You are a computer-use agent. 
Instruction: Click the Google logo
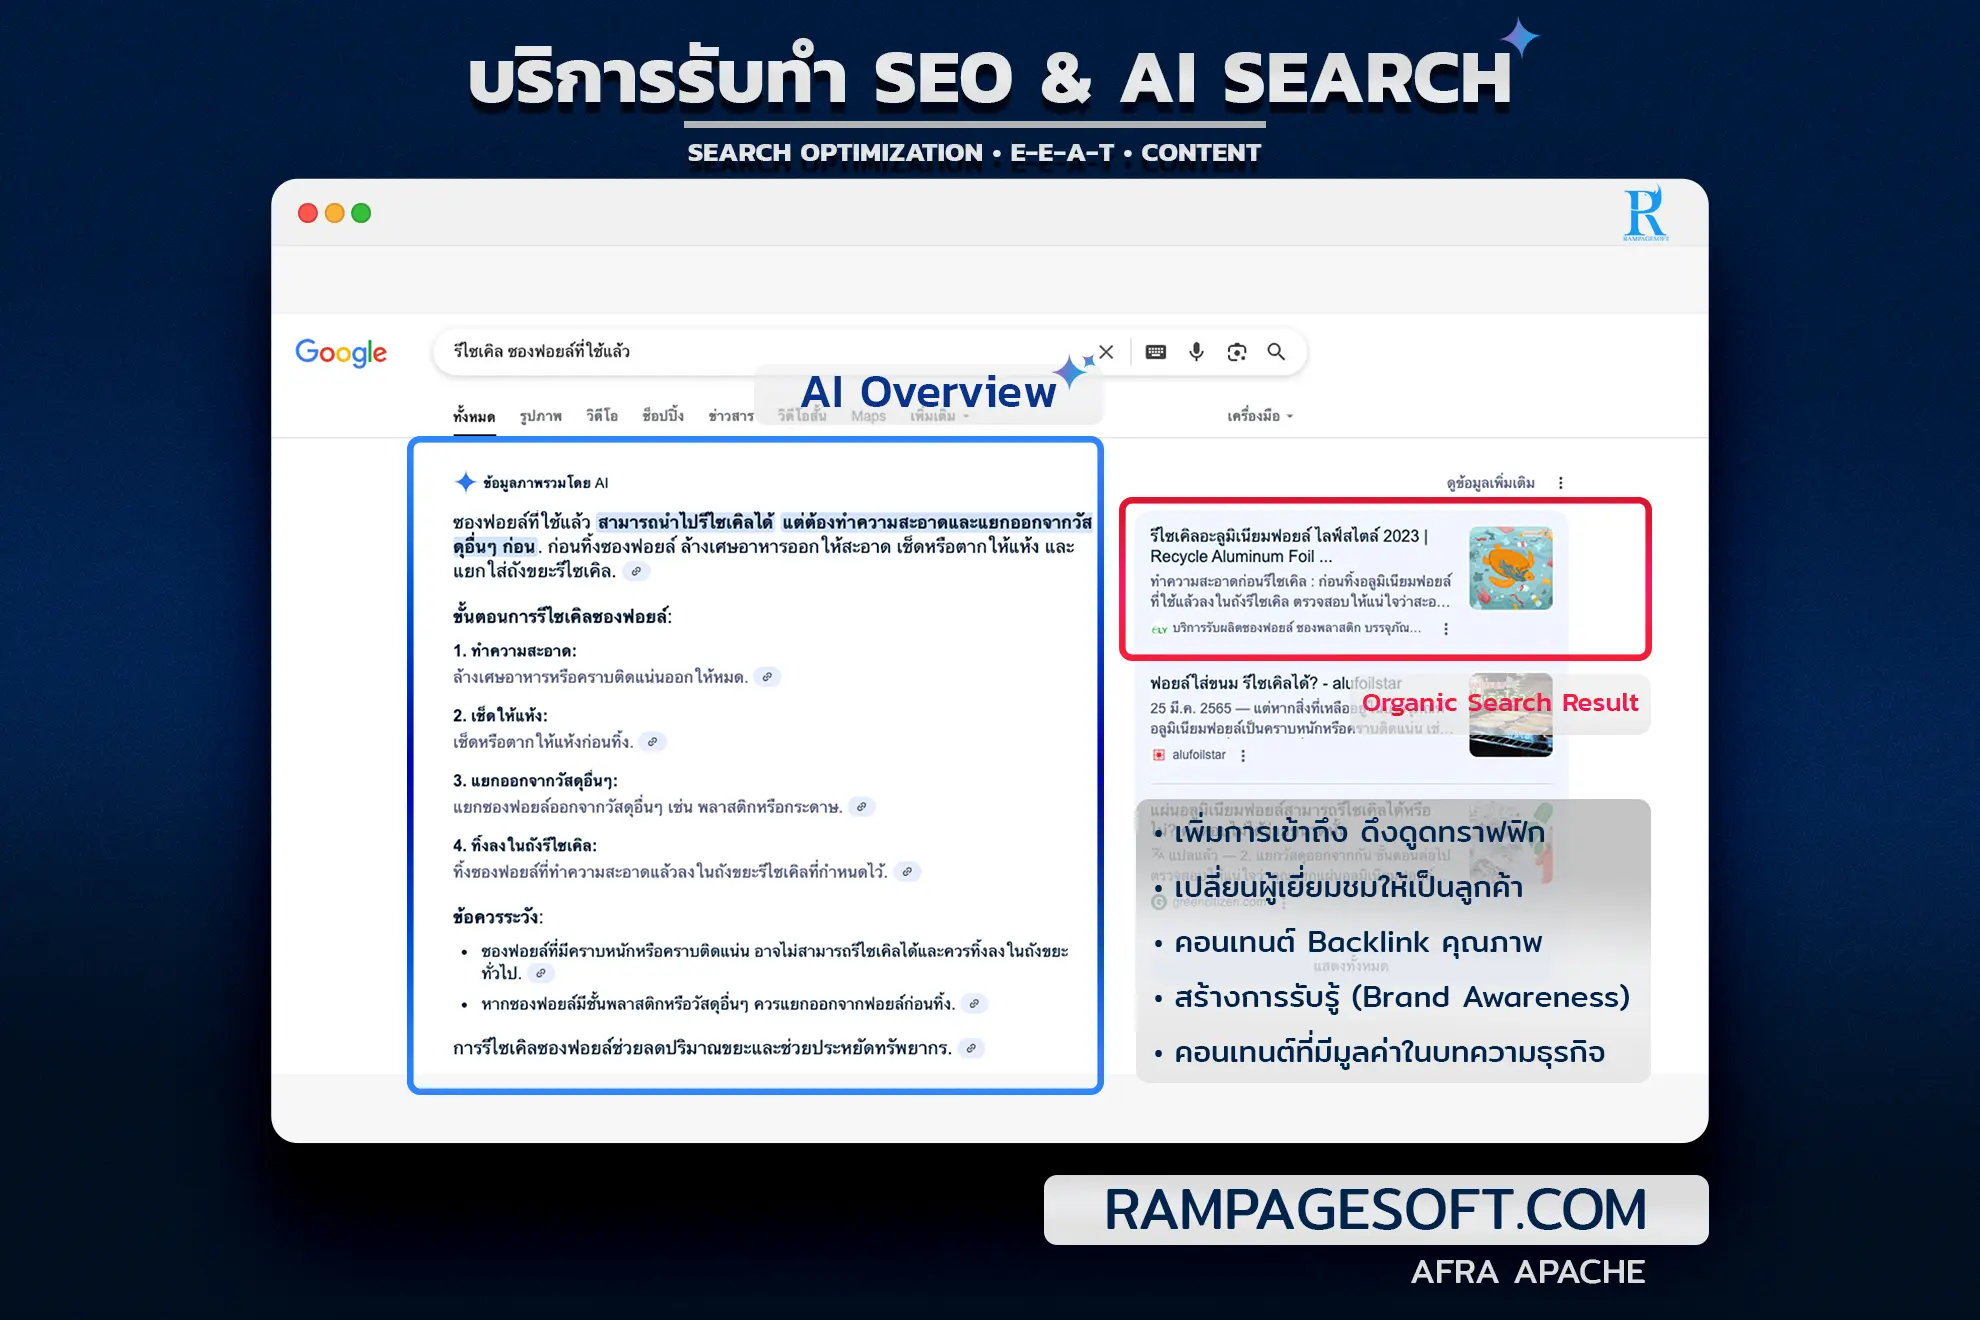[341, 352]
